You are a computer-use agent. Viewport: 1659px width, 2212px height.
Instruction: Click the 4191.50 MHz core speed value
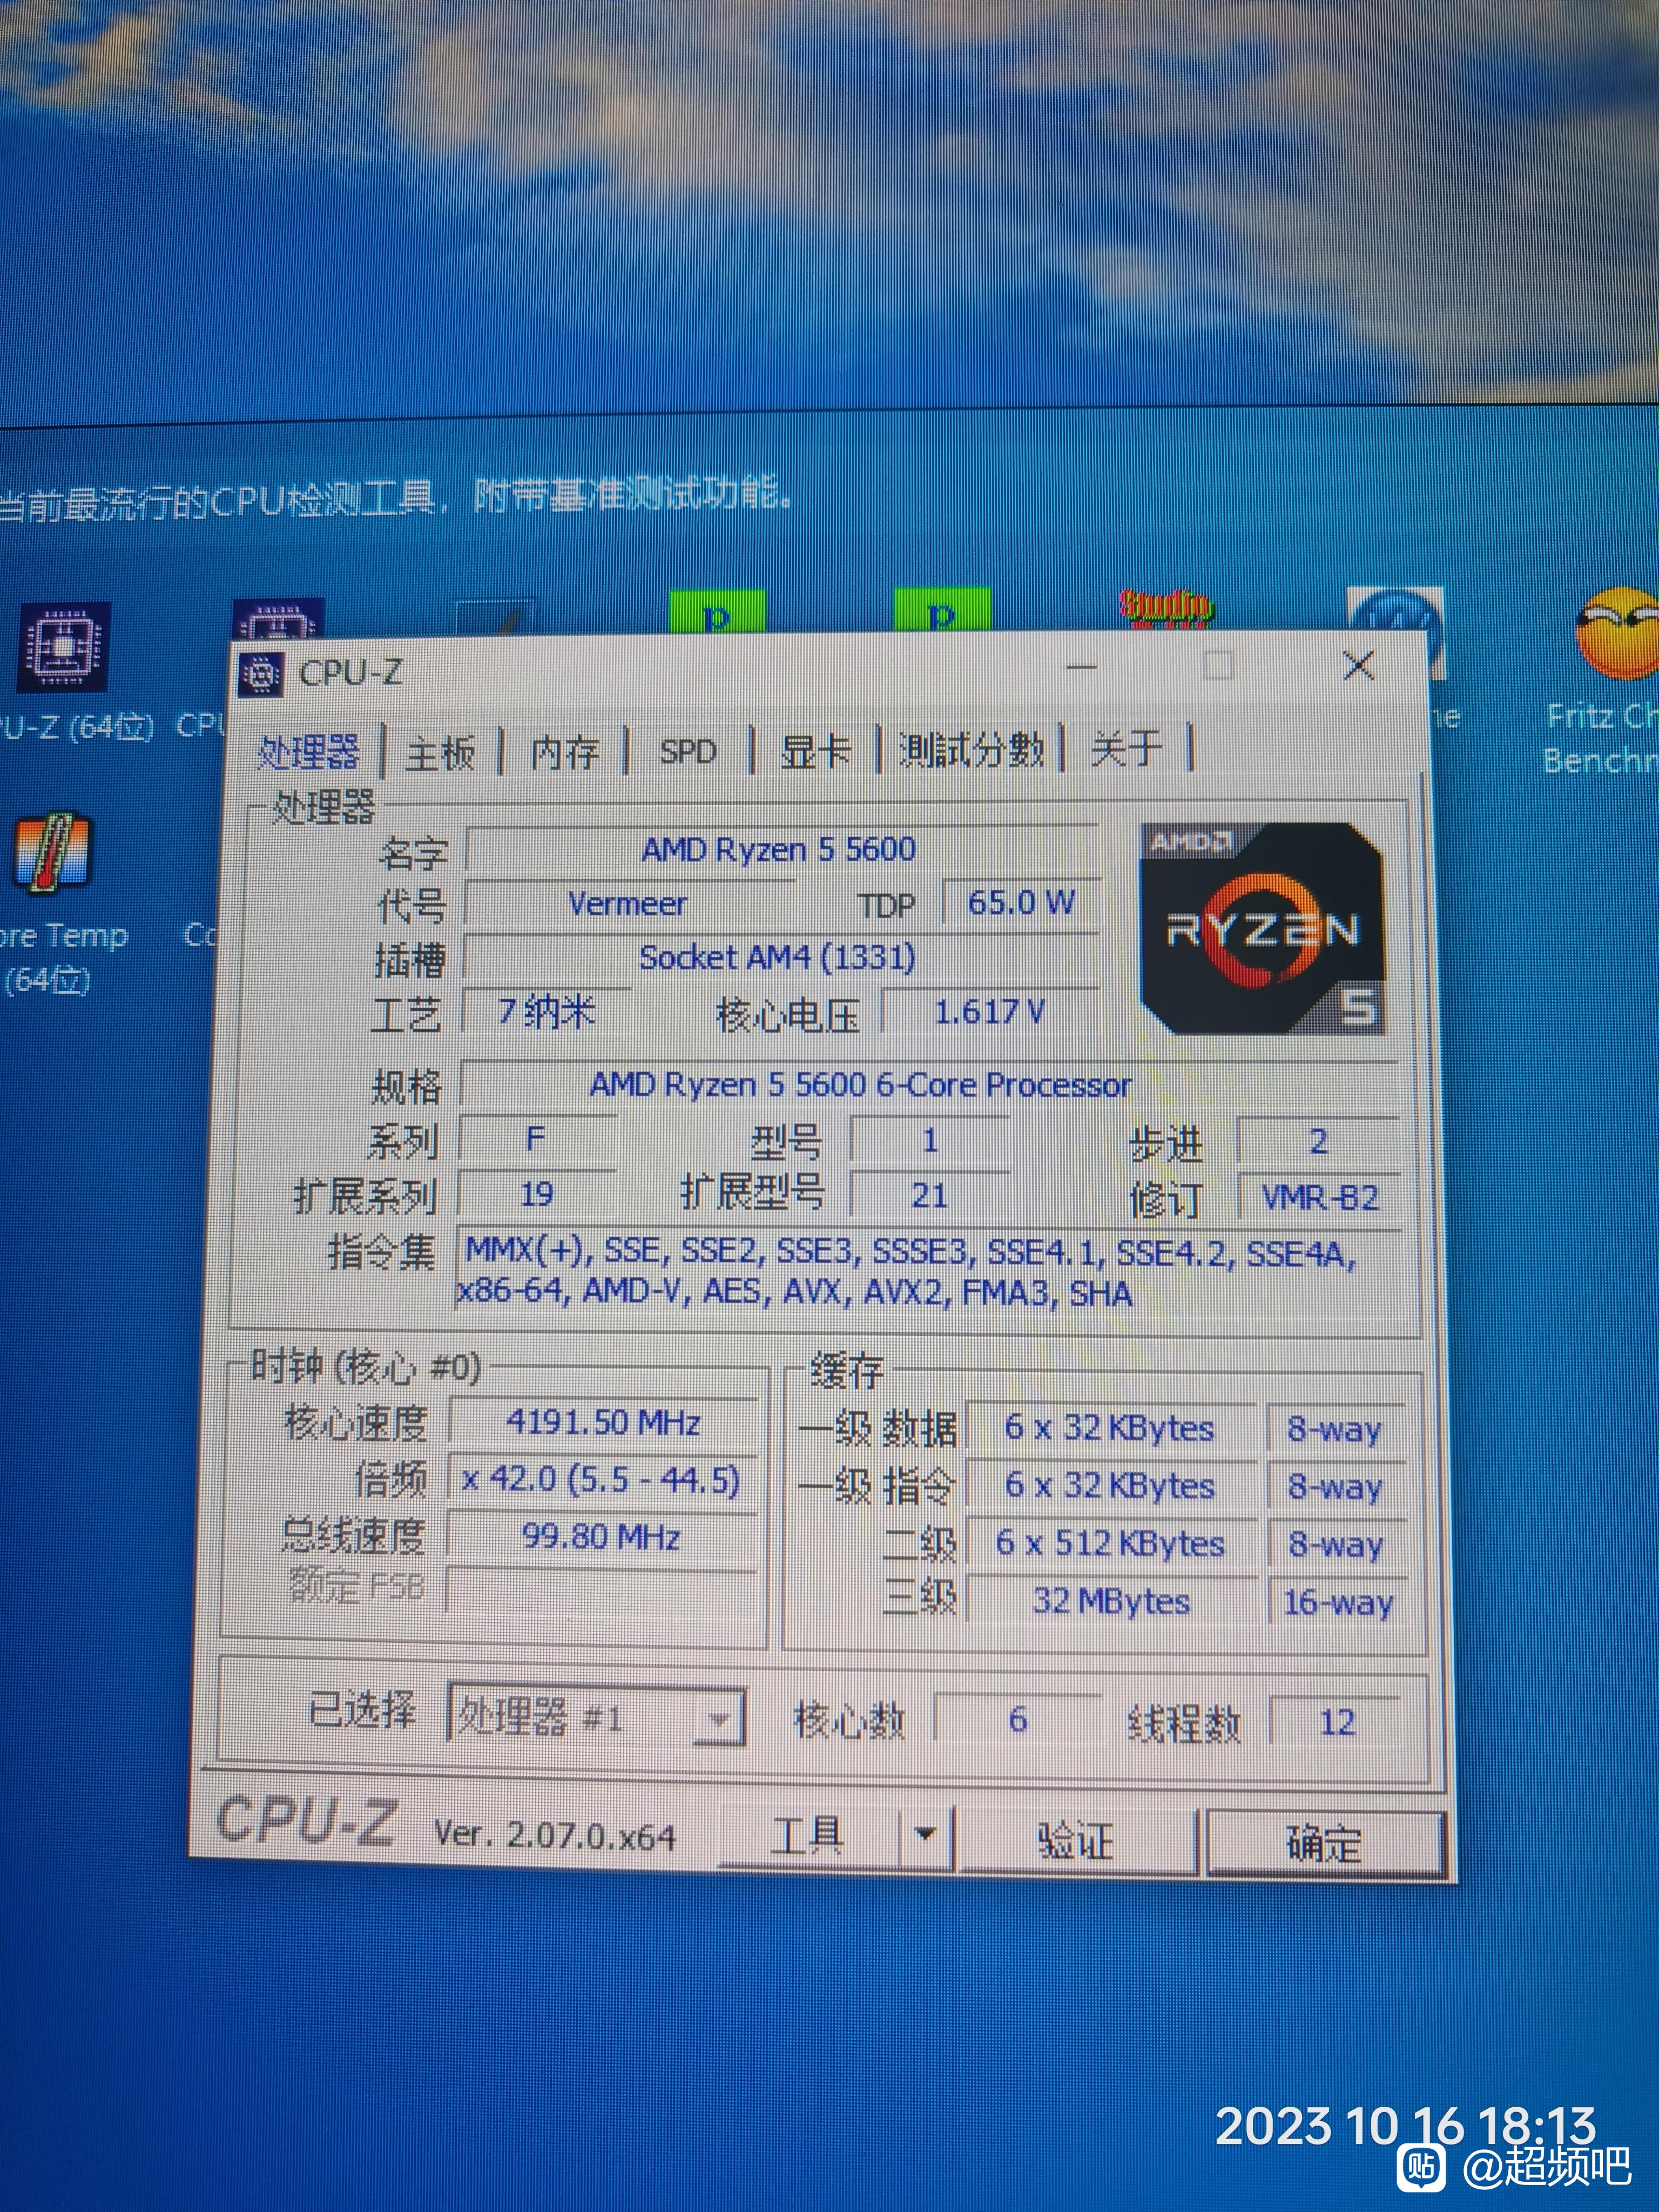[x=603, y=1423]
